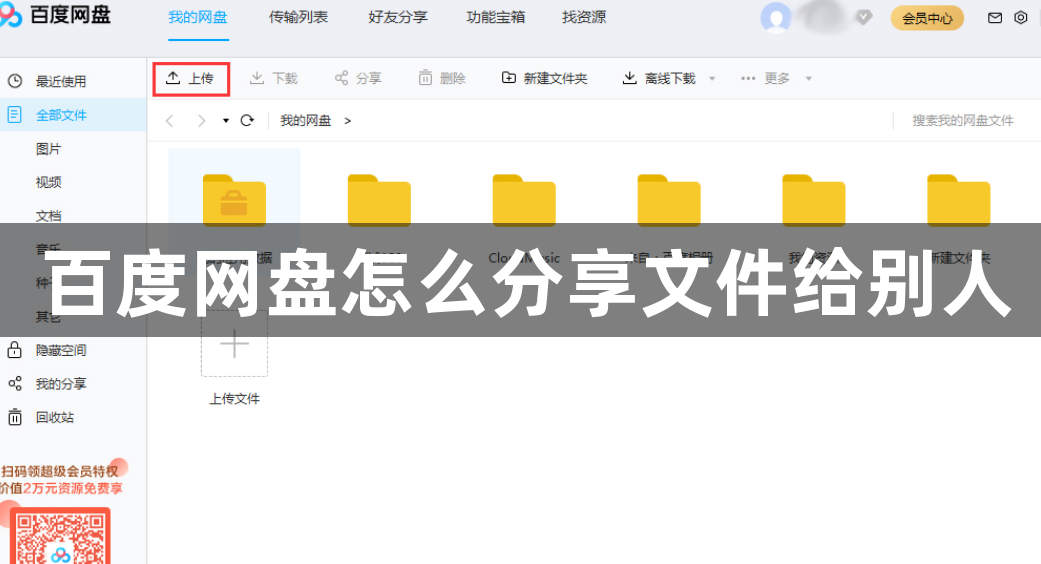
Task: Open the settings hexagon icon
Action: click(1021, 18)
